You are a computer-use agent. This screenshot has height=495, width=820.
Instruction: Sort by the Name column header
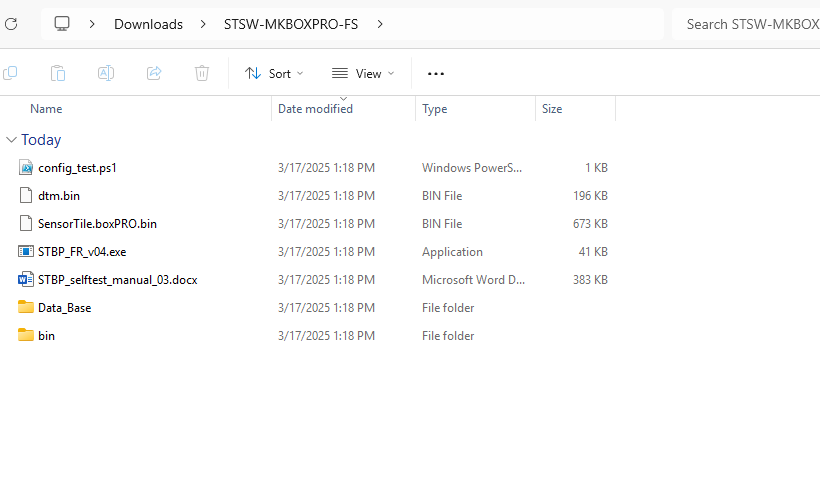(x=46, y=109)
